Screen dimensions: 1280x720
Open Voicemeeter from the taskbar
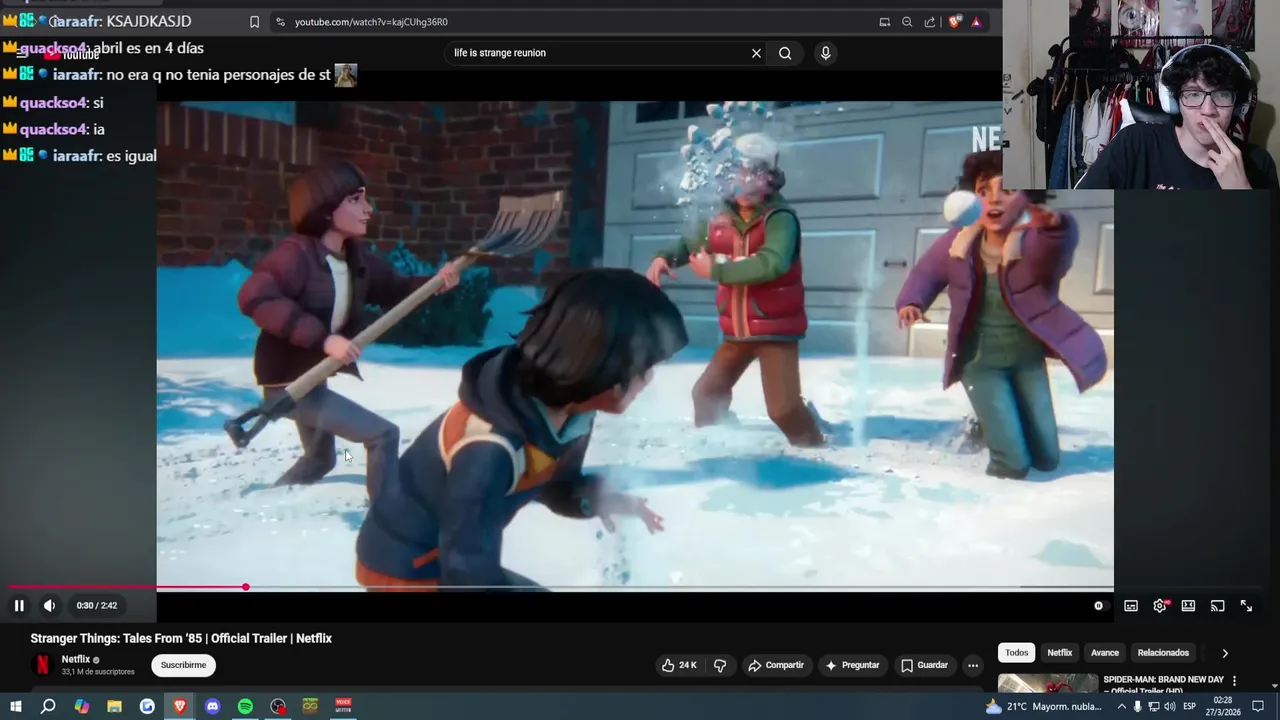point(343,706)
